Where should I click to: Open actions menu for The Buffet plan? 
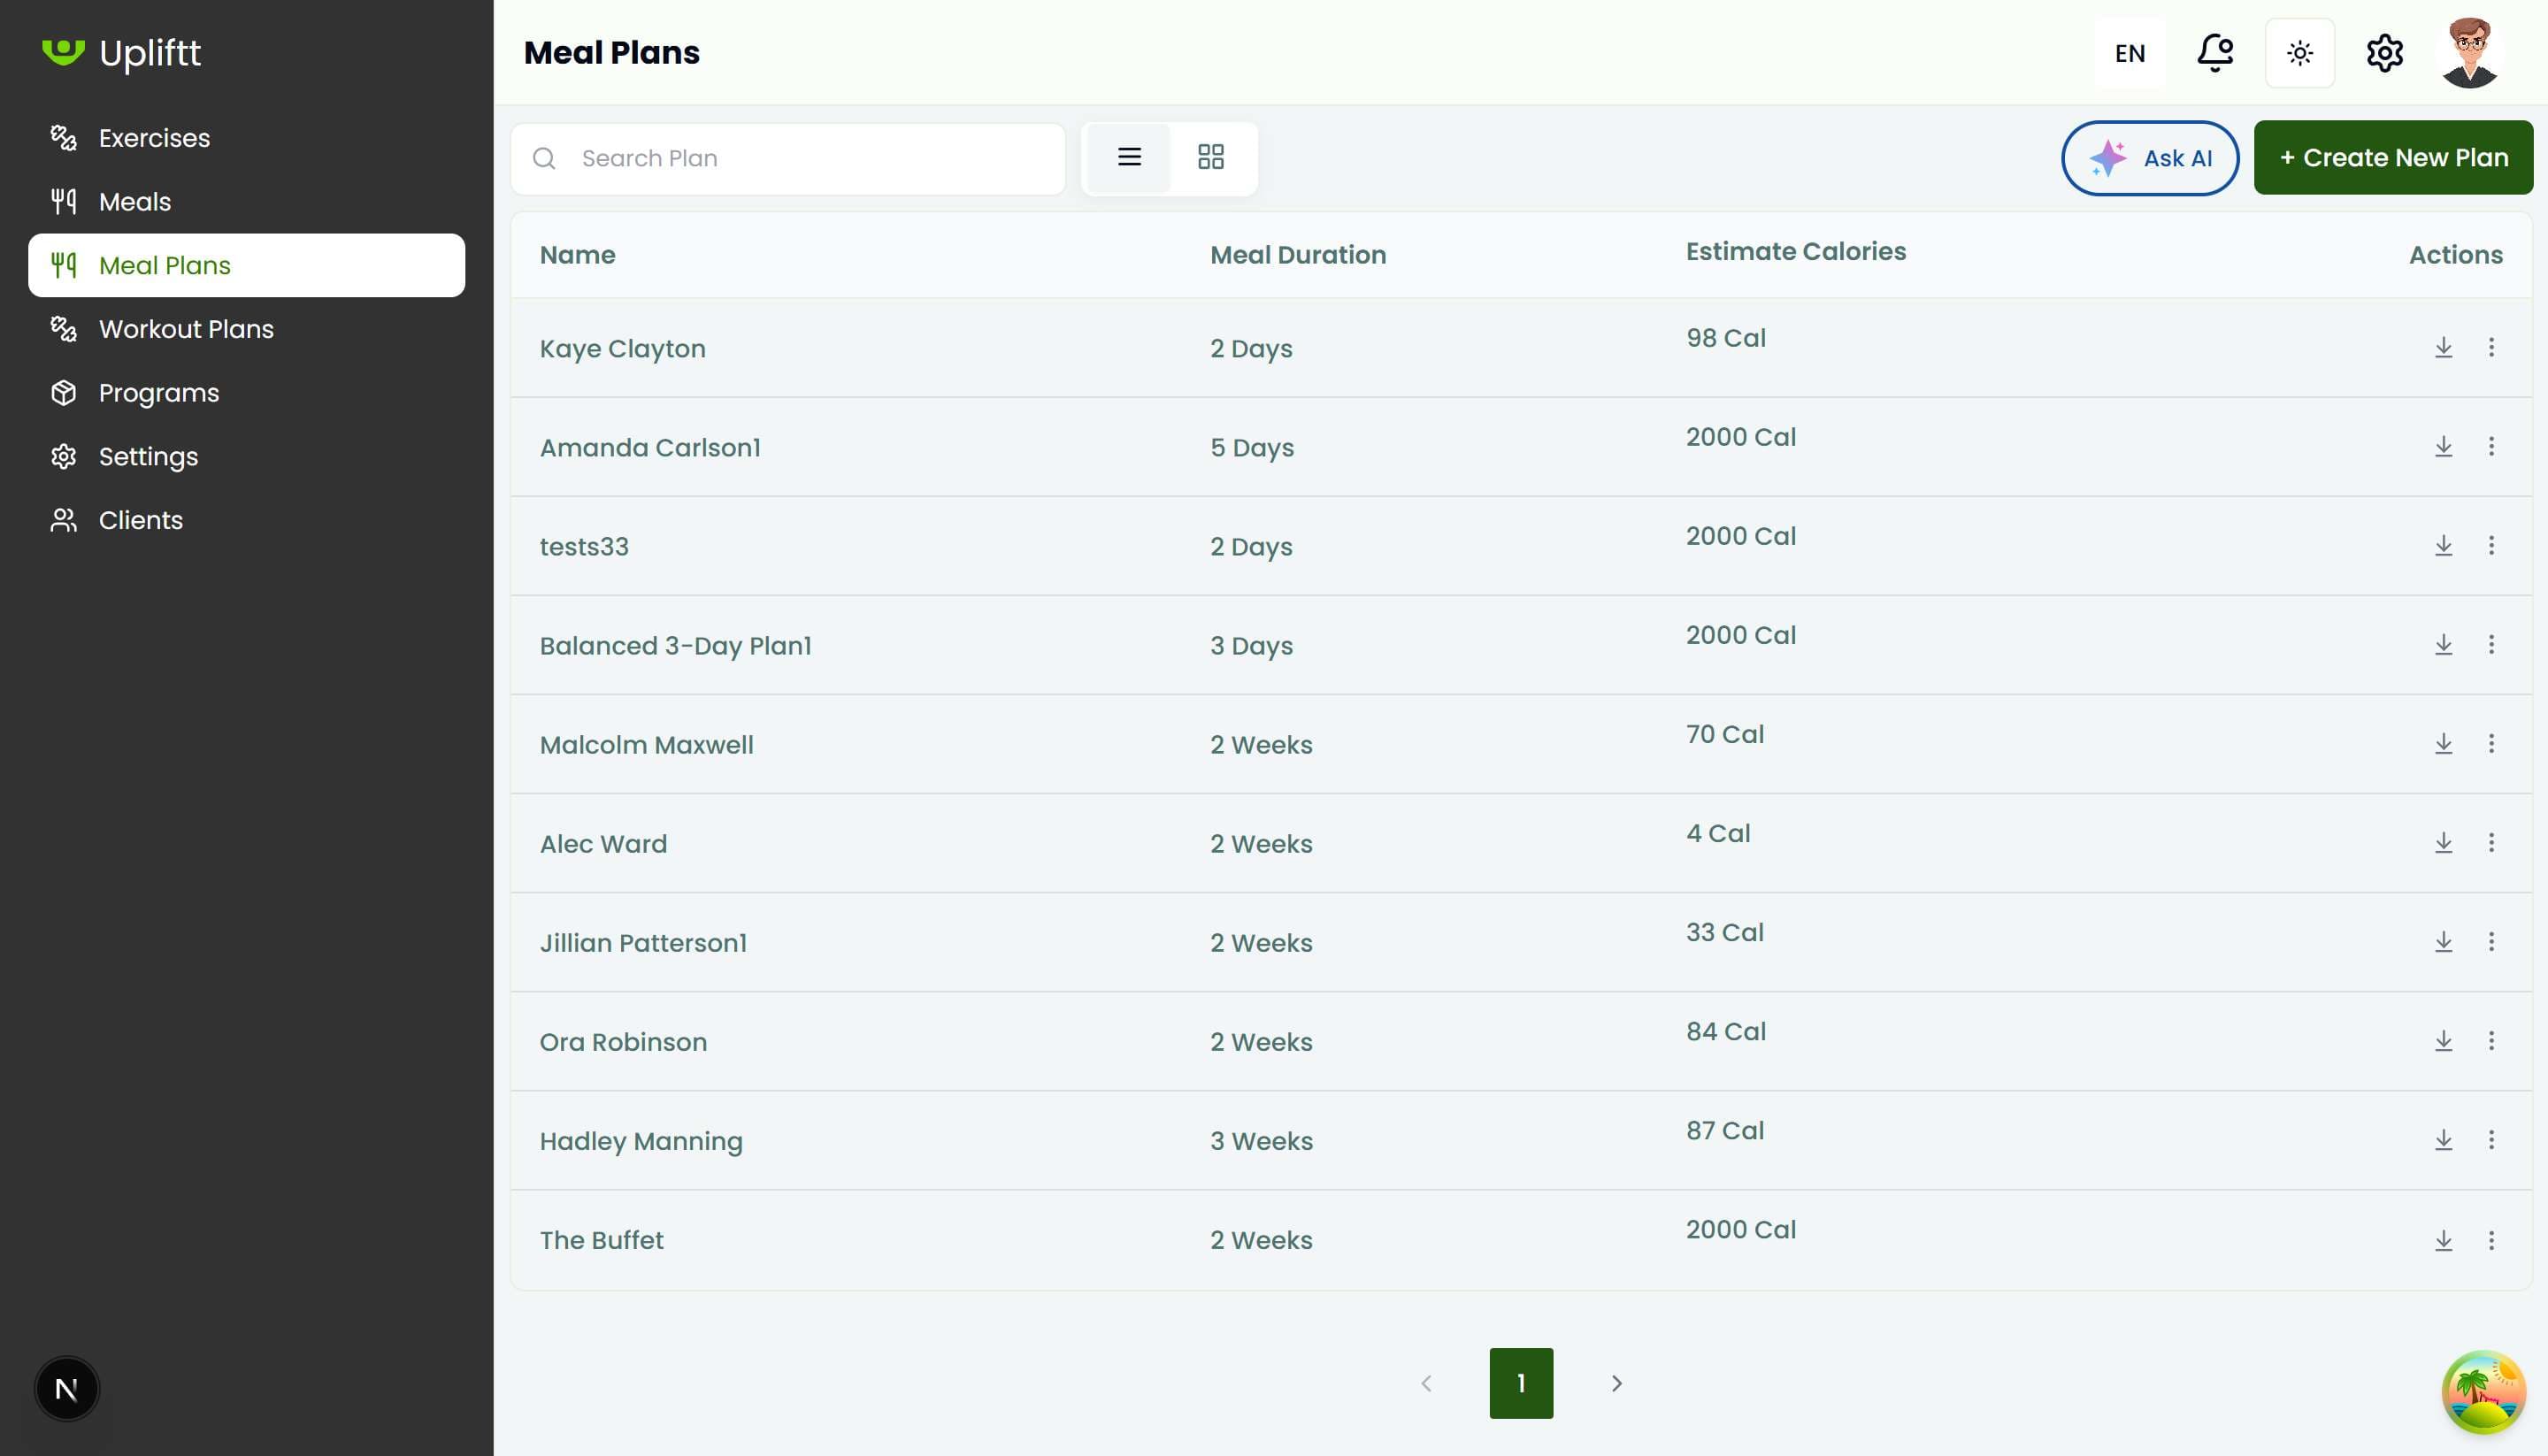2492,1240
